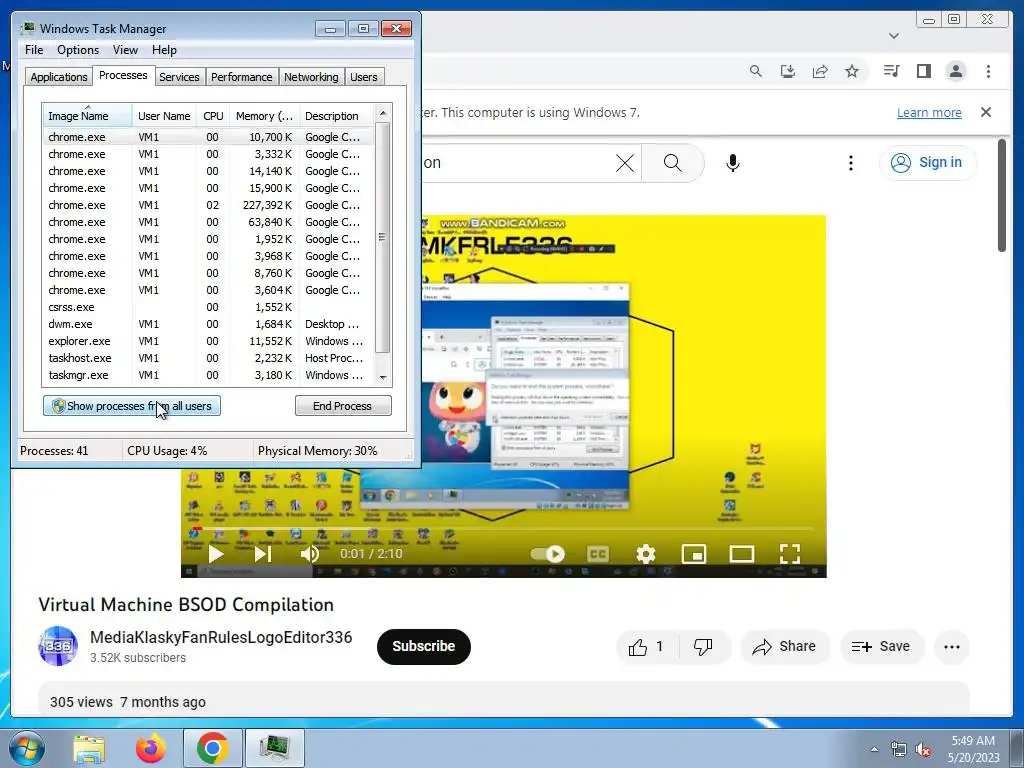This screenshot has width=1024, height=768.
Task: Switch to the Networking tab
Action: coord(311,77)
